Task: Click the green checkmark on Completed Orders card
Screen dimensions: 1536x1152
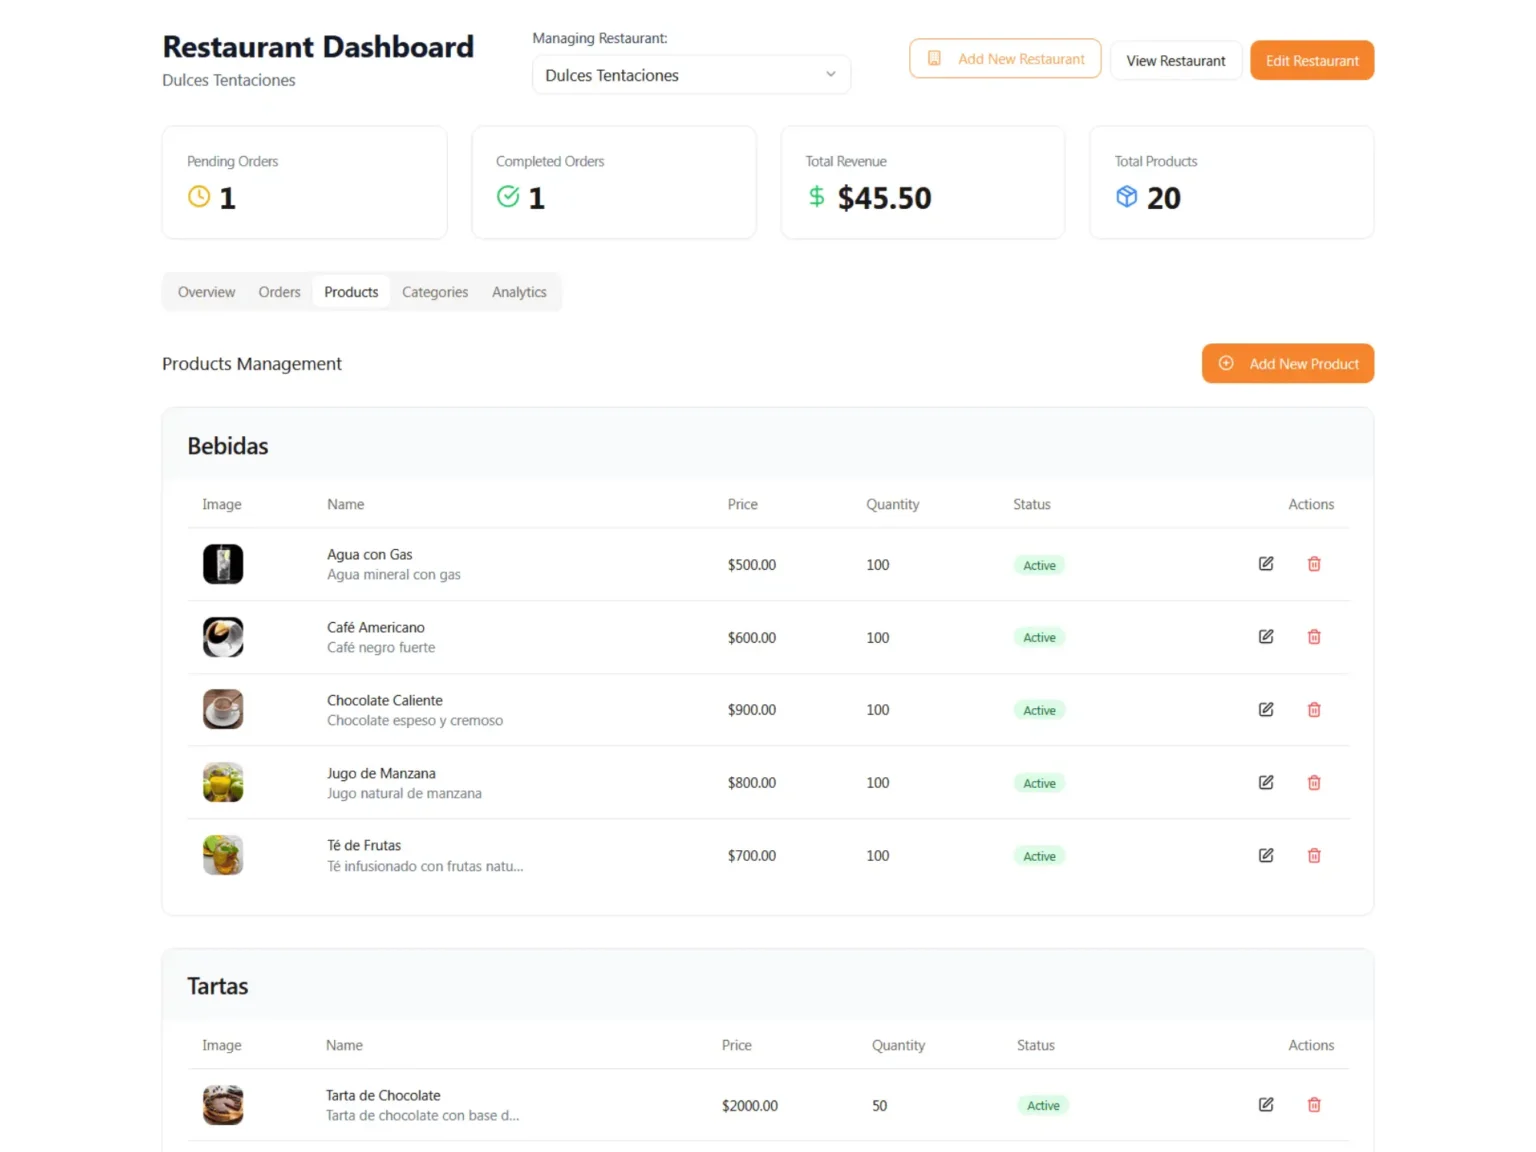Action: [507, 196]
